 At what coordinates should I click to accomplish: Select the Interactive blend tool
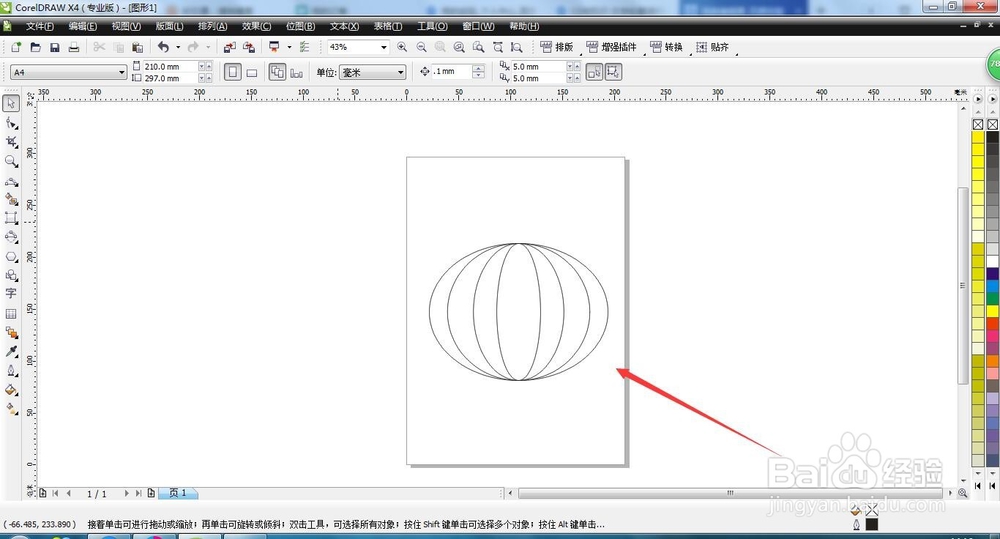[x=11, y=332]
